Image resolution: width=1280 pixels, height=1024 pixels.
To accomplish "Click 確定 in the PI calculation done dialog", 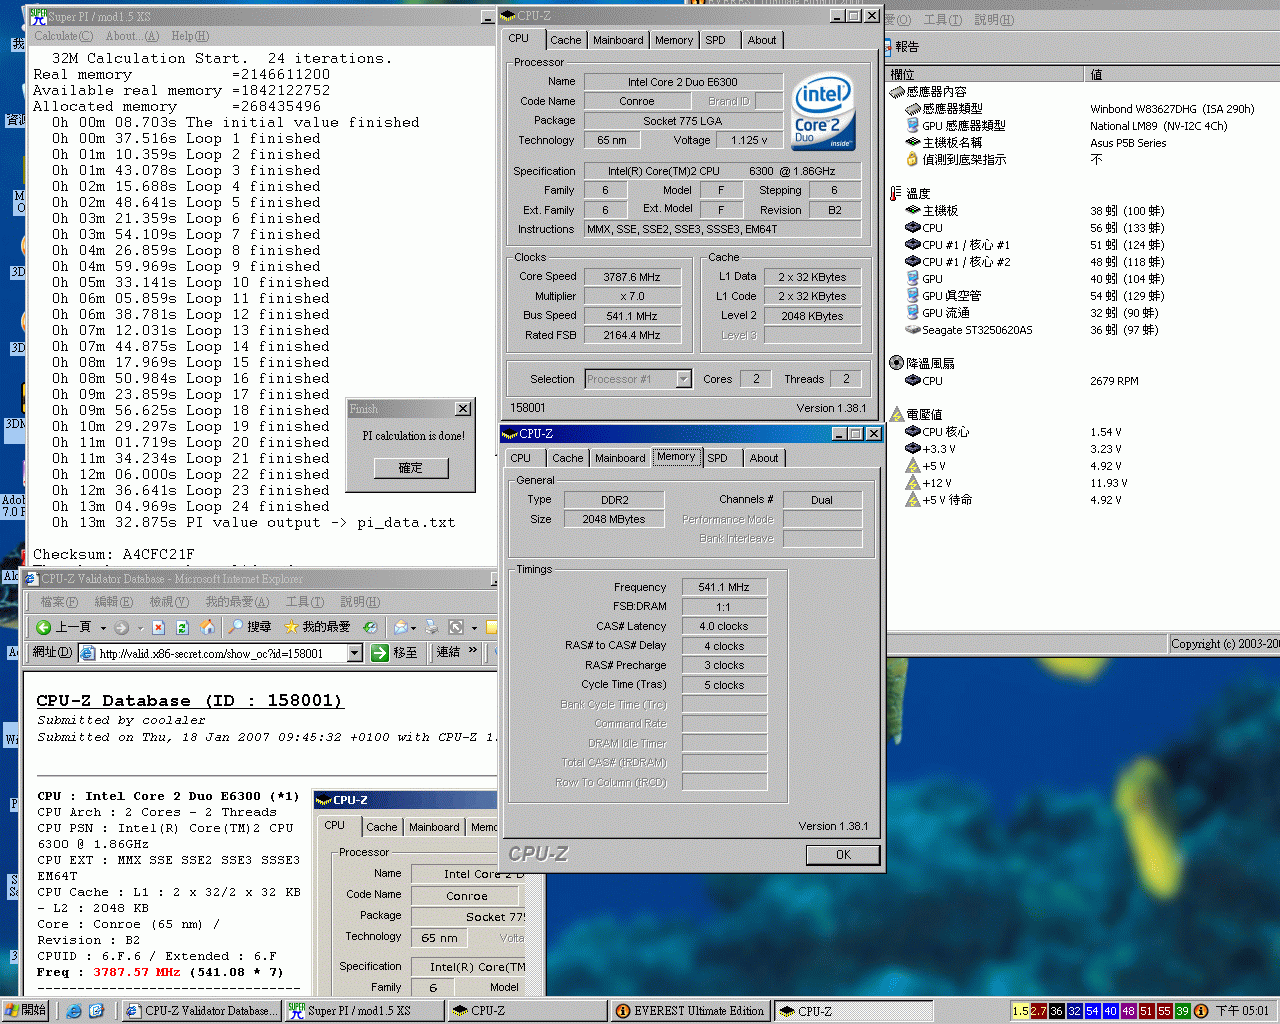I will tap(411, 467).
